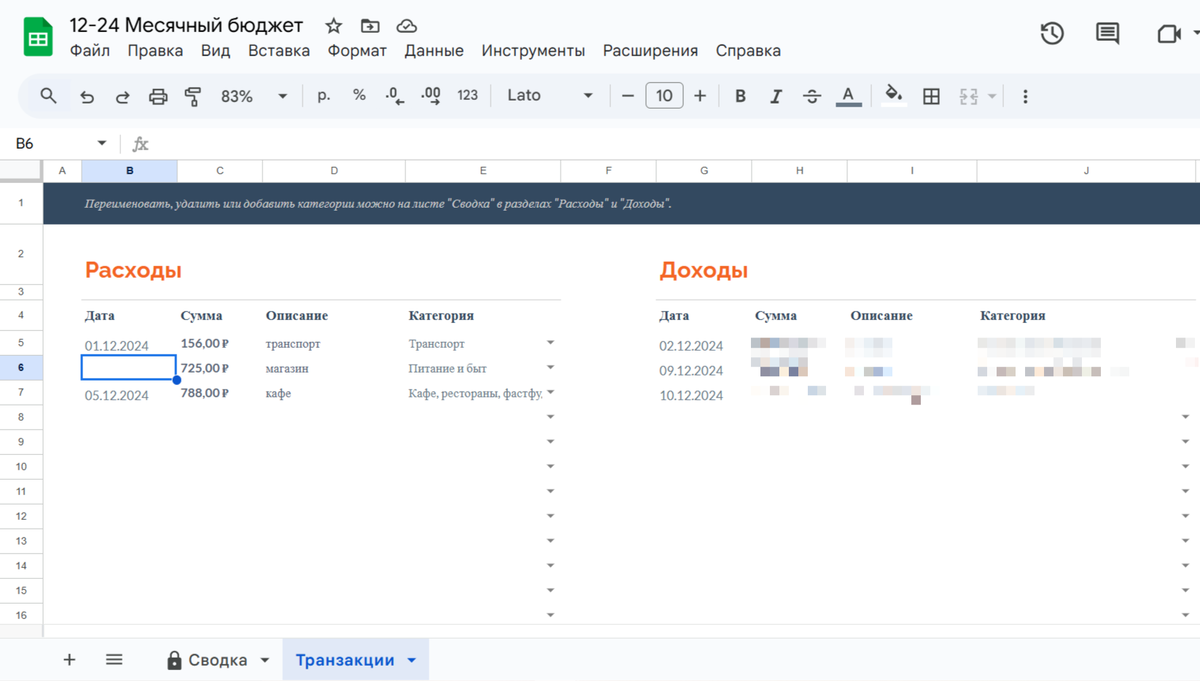Open expense category dropdown in row 8

[x=550, y=416]
